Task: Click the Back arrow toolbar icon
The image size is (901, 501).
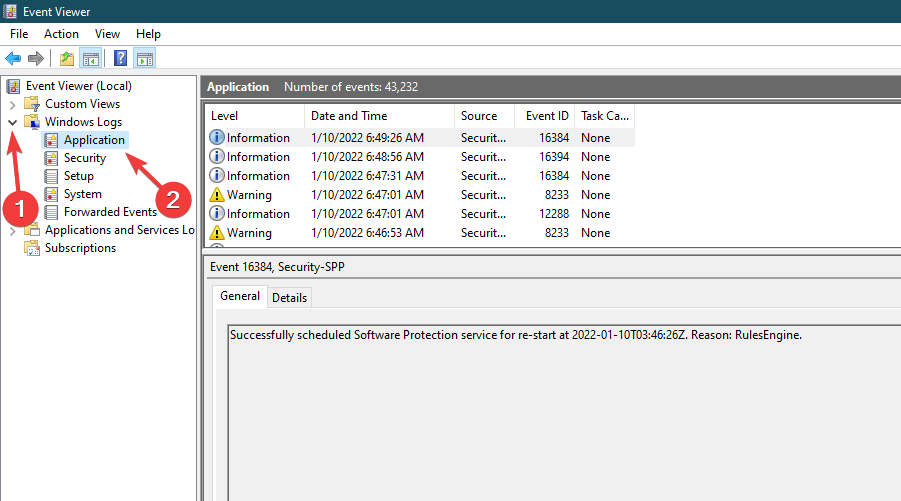Action: (13, 58)
